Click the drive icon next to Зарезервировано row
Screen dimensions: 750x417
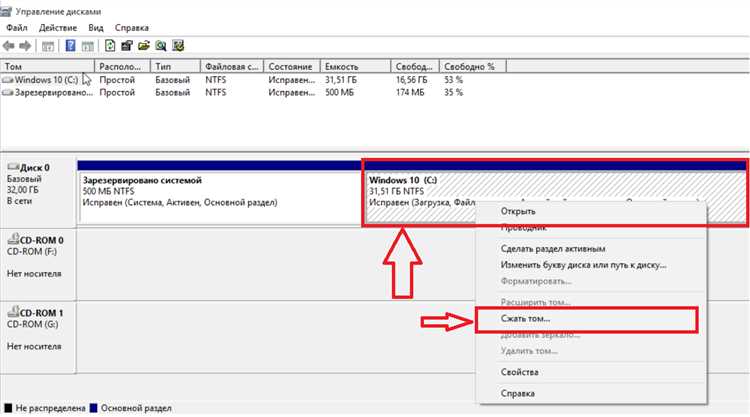tap(7, 93)
